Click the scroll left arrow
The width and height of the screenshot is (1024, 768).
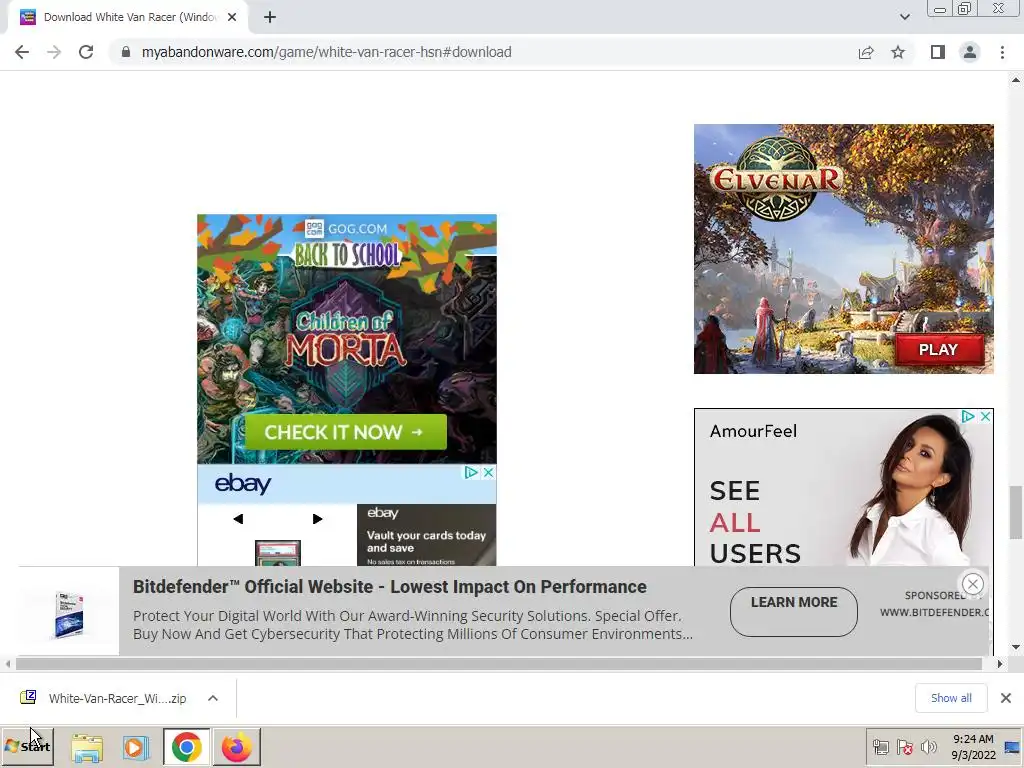point(7,664)
